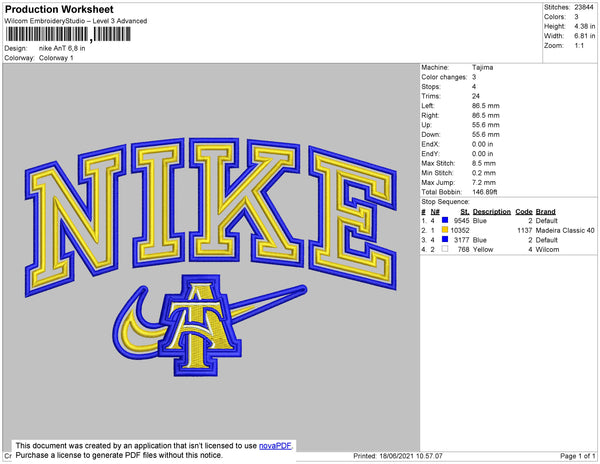The image size is (600, 464).
Task: Select 'Purchase a license' notice line
Action: click(x=119, y=455)
